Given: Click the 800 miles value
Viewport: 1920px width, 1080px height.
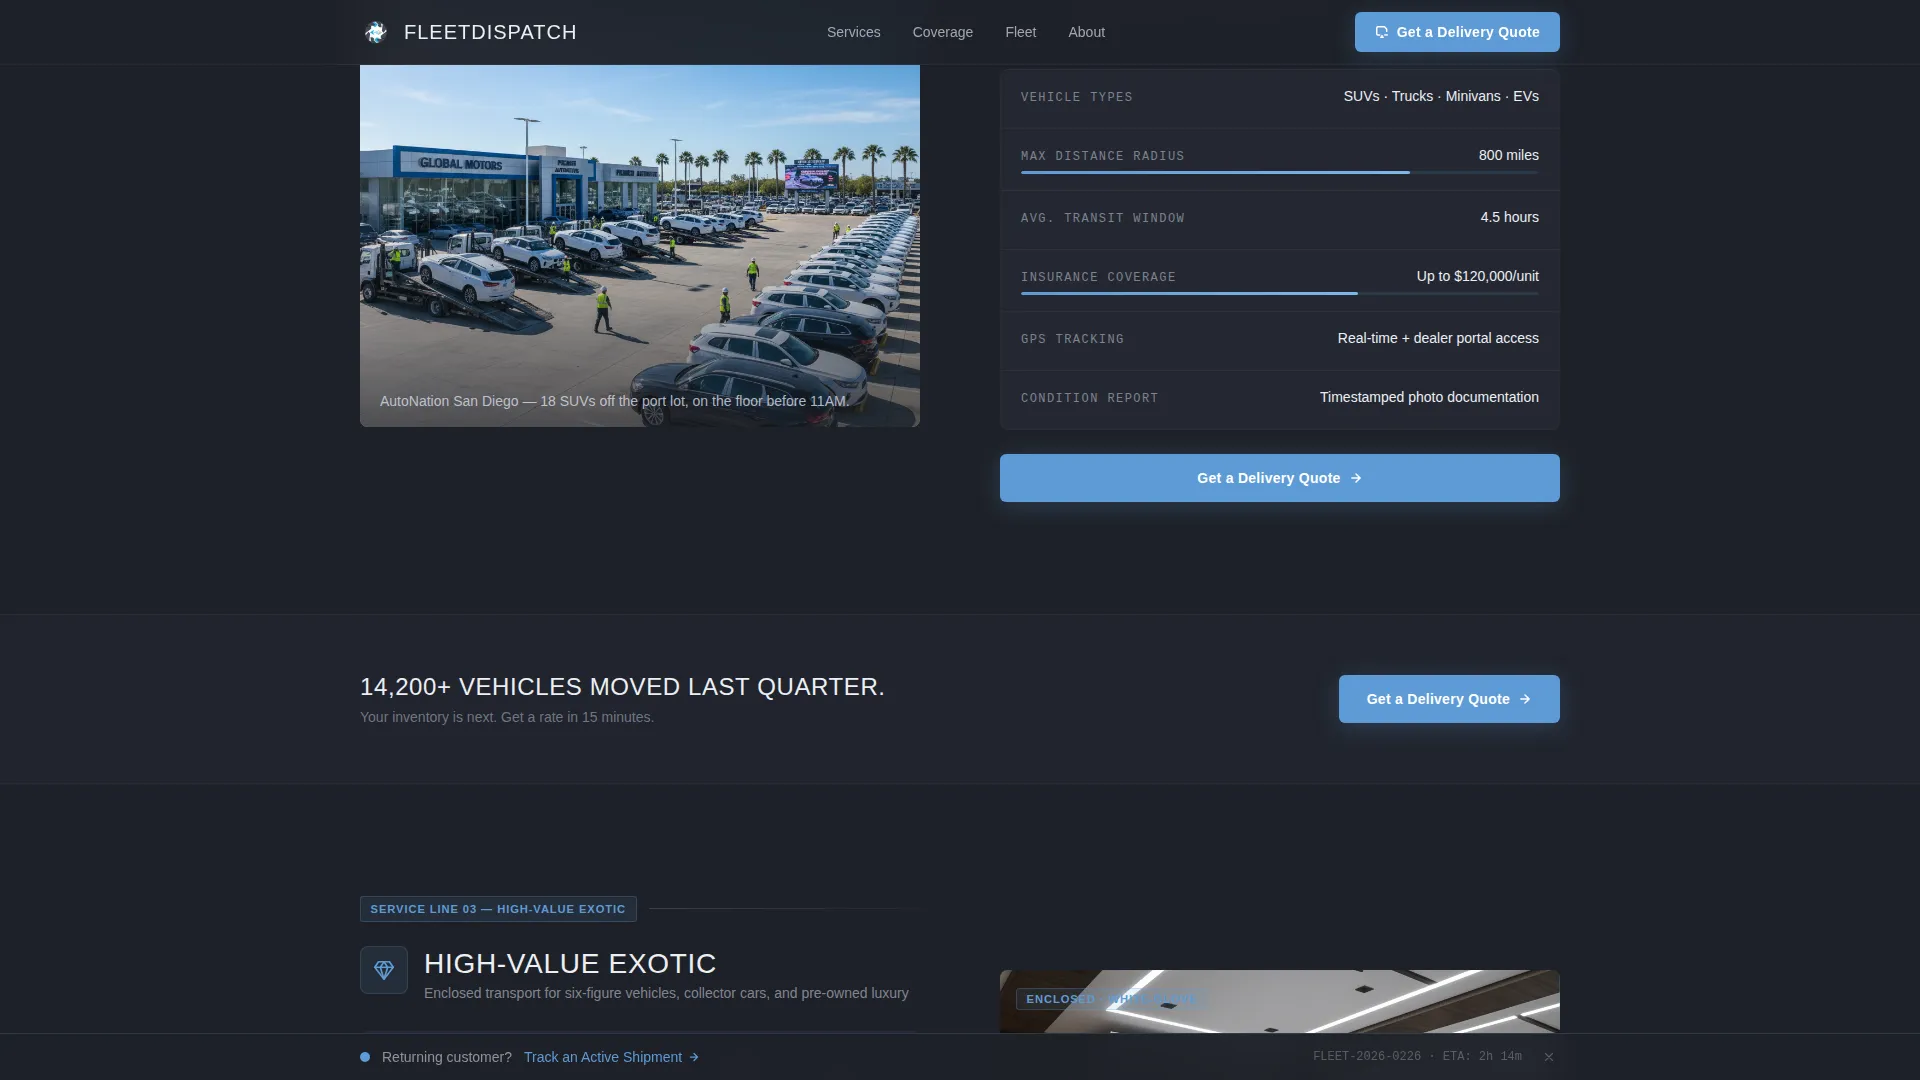Looking at the screenshot, I should click(x=1508, y=155).
